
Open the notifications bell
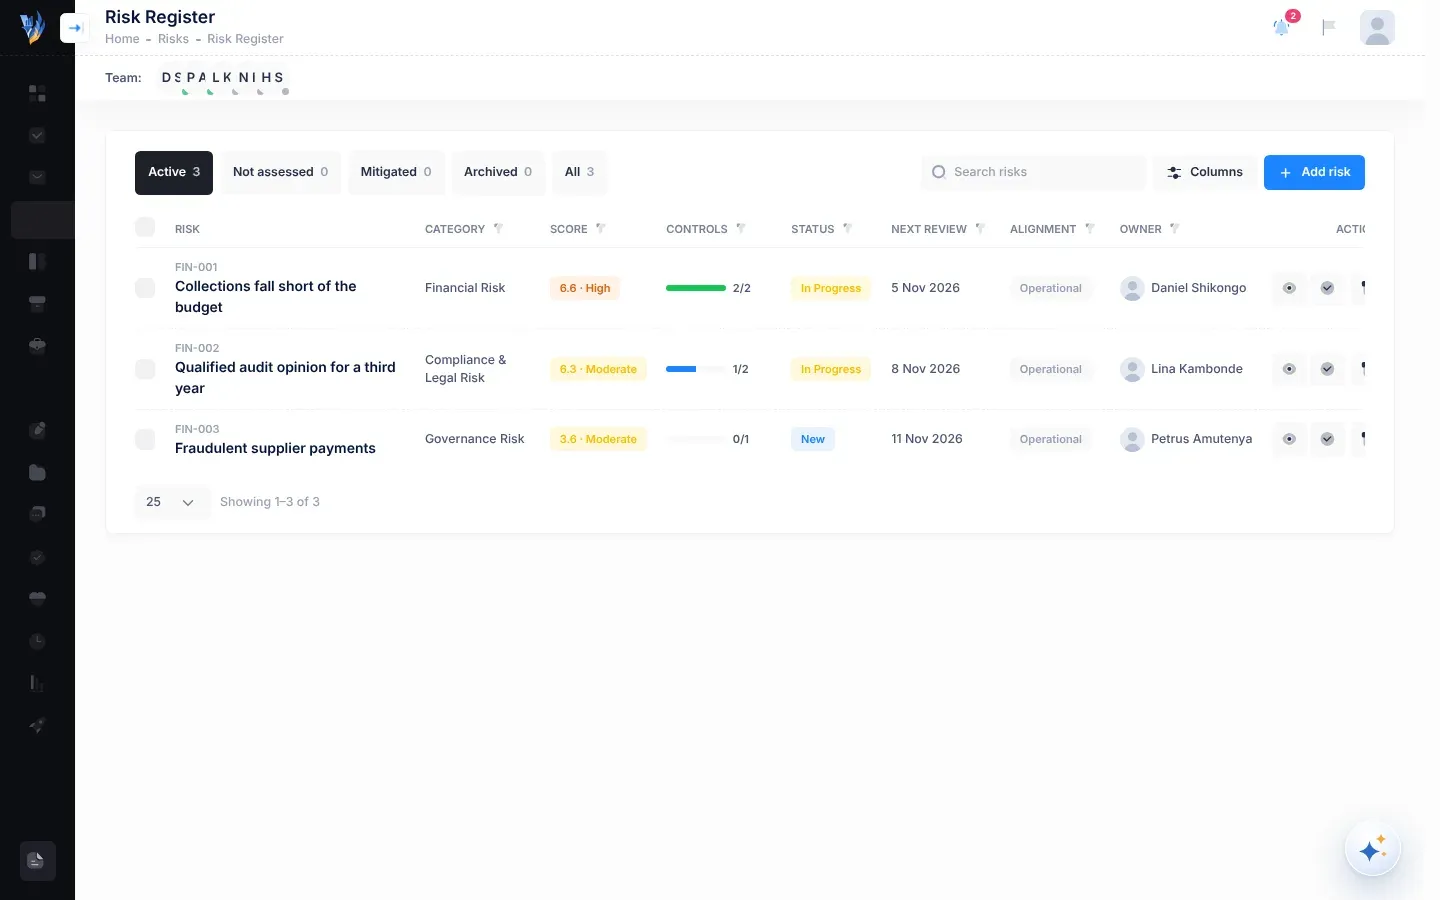(x=1282, y=27)
